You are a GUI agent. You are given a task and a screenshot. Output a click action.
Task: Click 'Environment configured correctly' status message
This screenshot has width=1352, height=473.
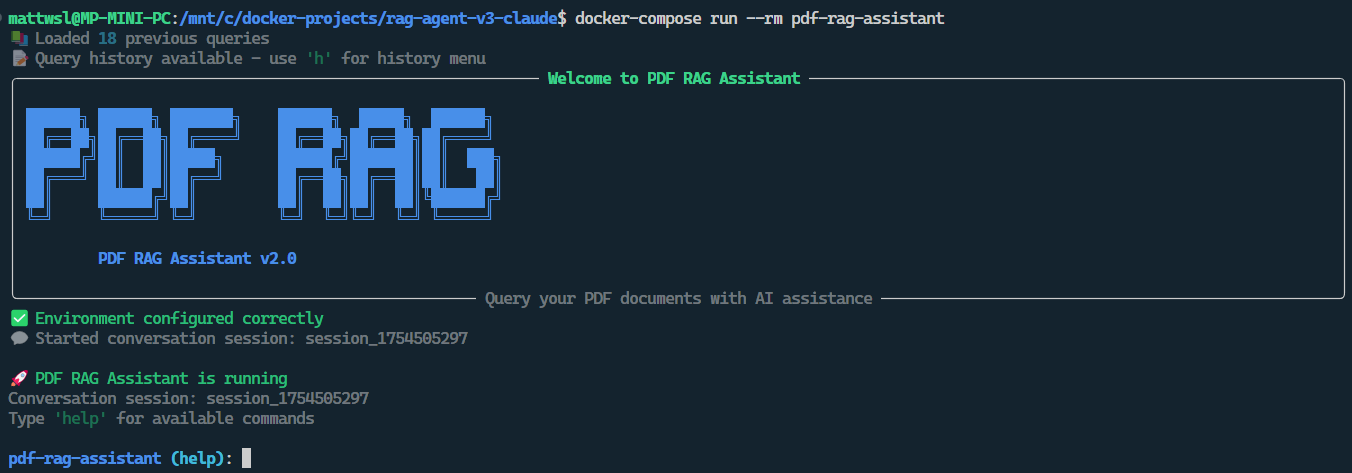(x=179, y=318)
